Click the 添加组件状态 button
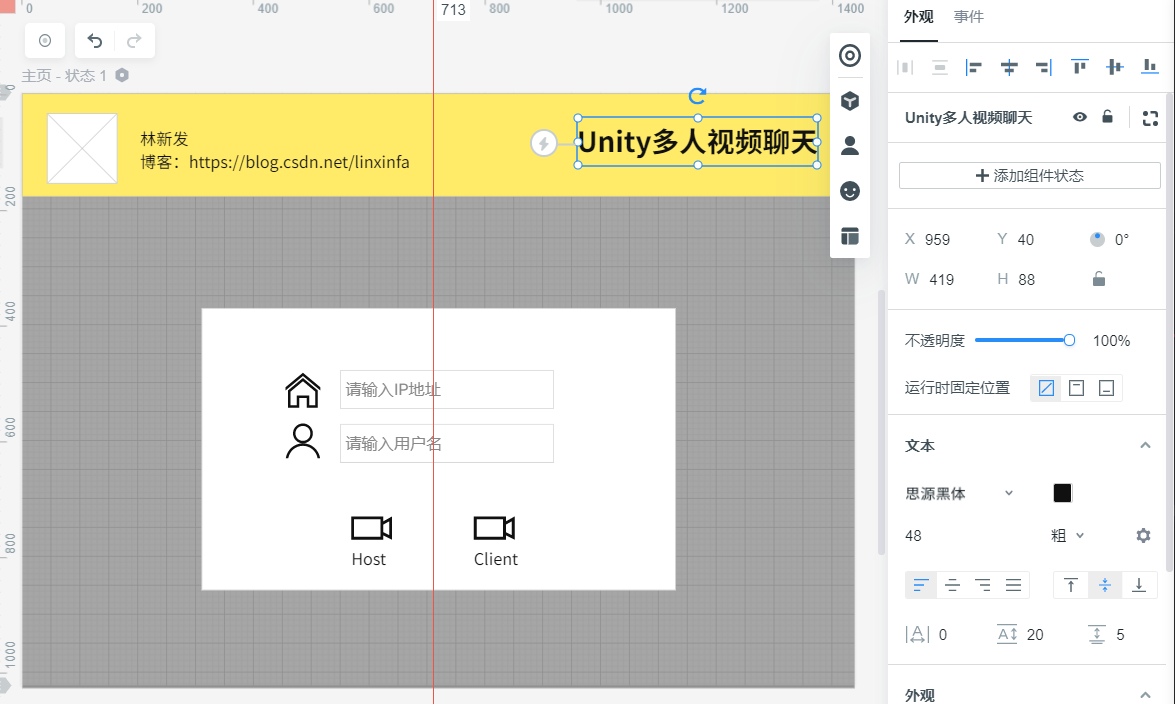The image size is (1175, 704). point(1028,175)
